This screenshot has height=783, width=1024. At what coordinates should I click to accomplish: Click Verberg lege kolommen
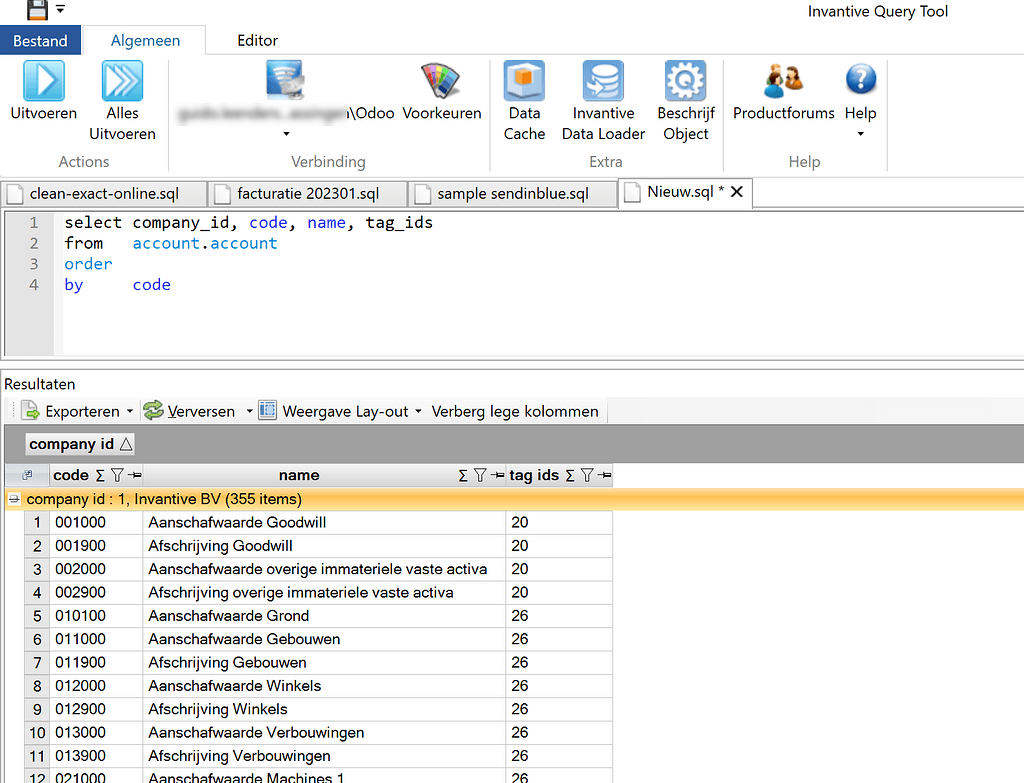click(515, 410)
